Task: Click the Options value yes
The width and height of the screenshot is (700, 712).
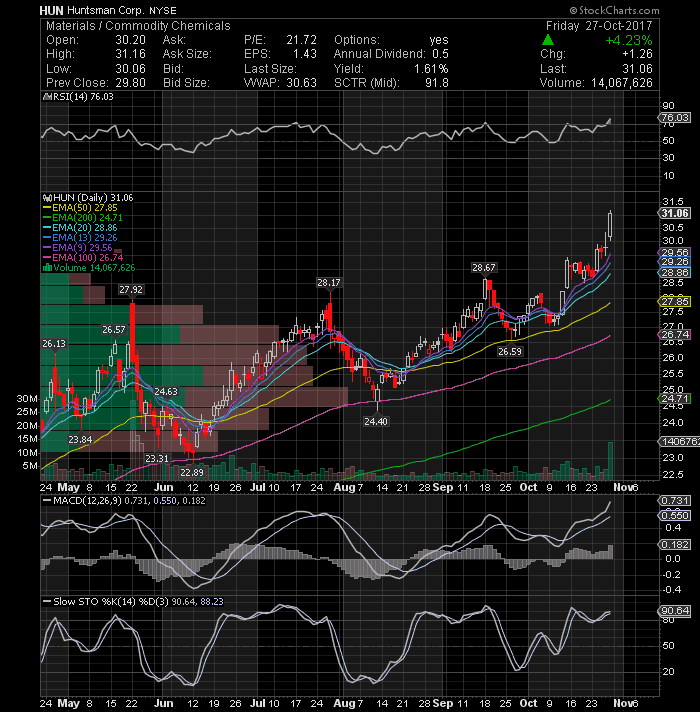Action: (439, 40)
